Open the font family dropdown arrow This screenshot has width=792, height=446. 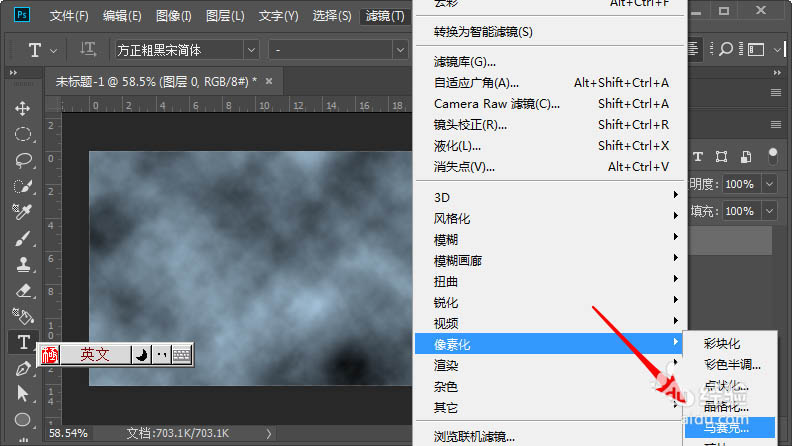[251, 50]
